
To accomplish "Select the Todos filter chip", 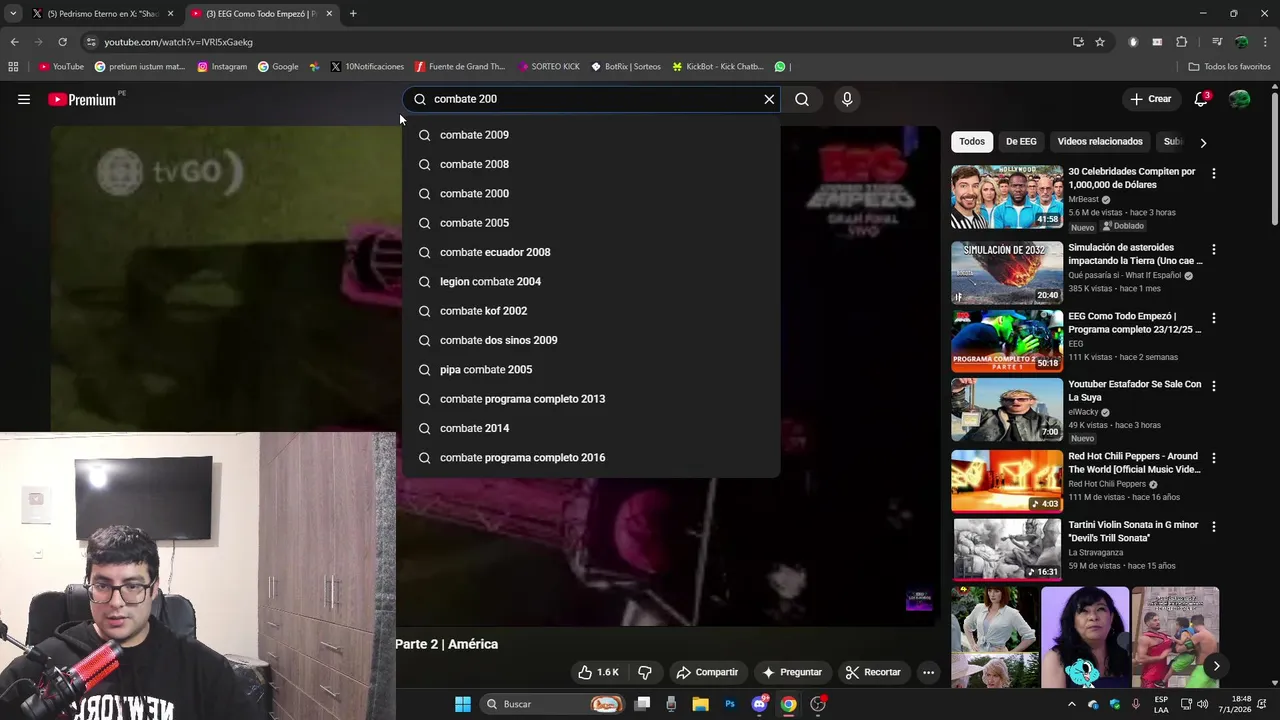I will (972, 142).
